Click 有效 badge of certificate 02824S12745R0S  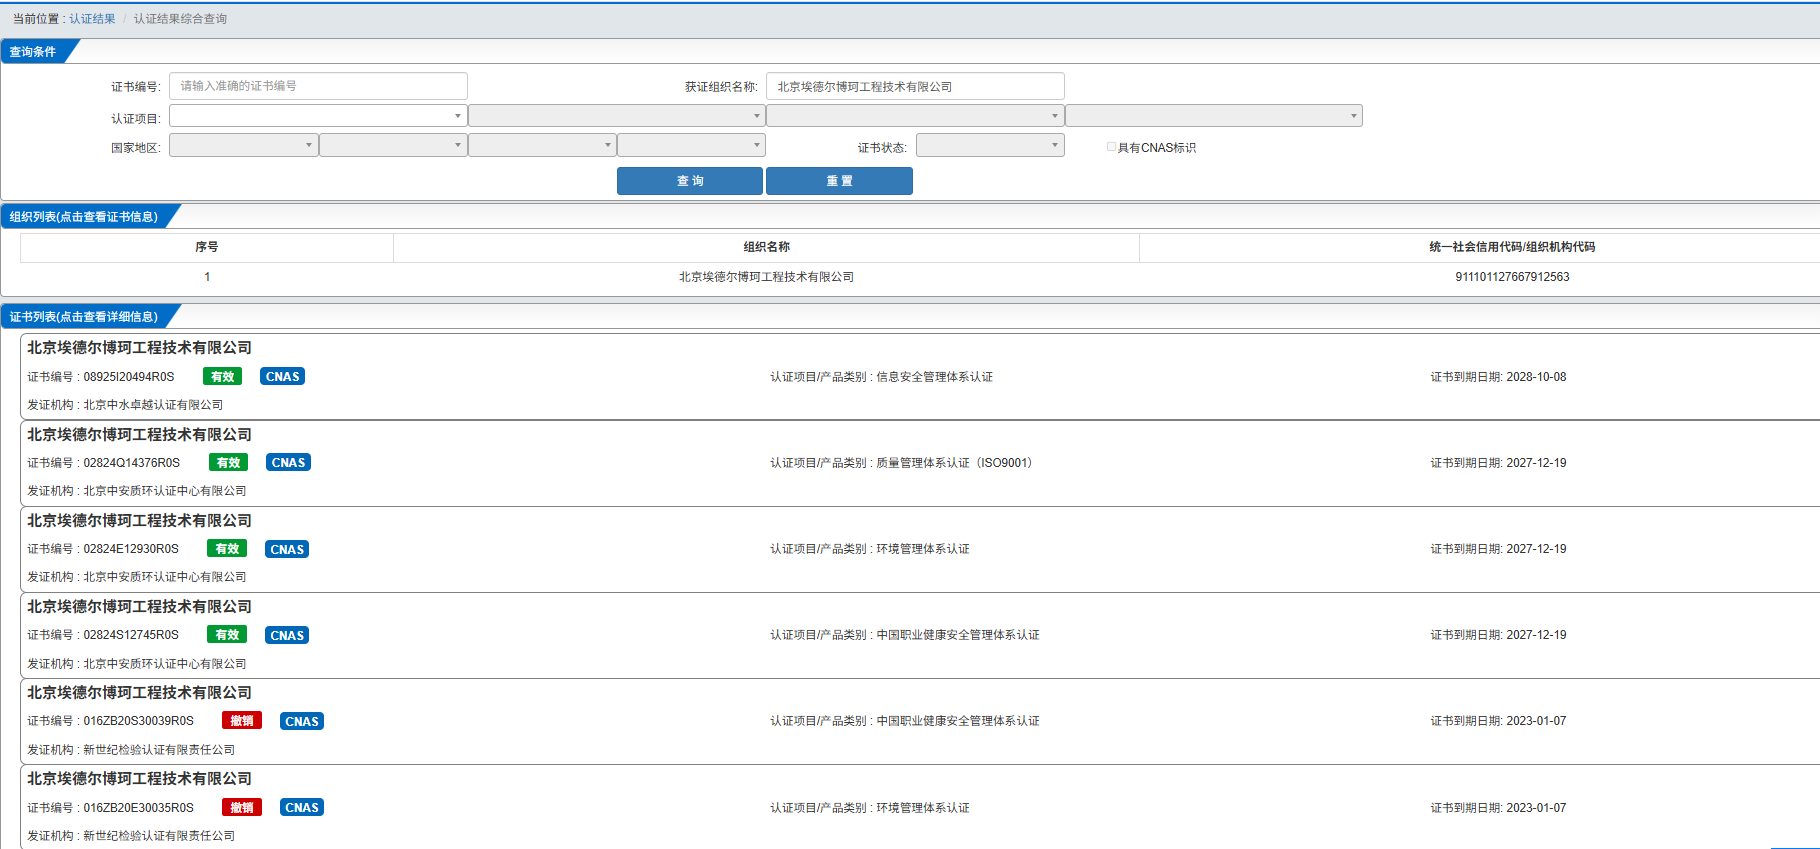tap(227, 635)
